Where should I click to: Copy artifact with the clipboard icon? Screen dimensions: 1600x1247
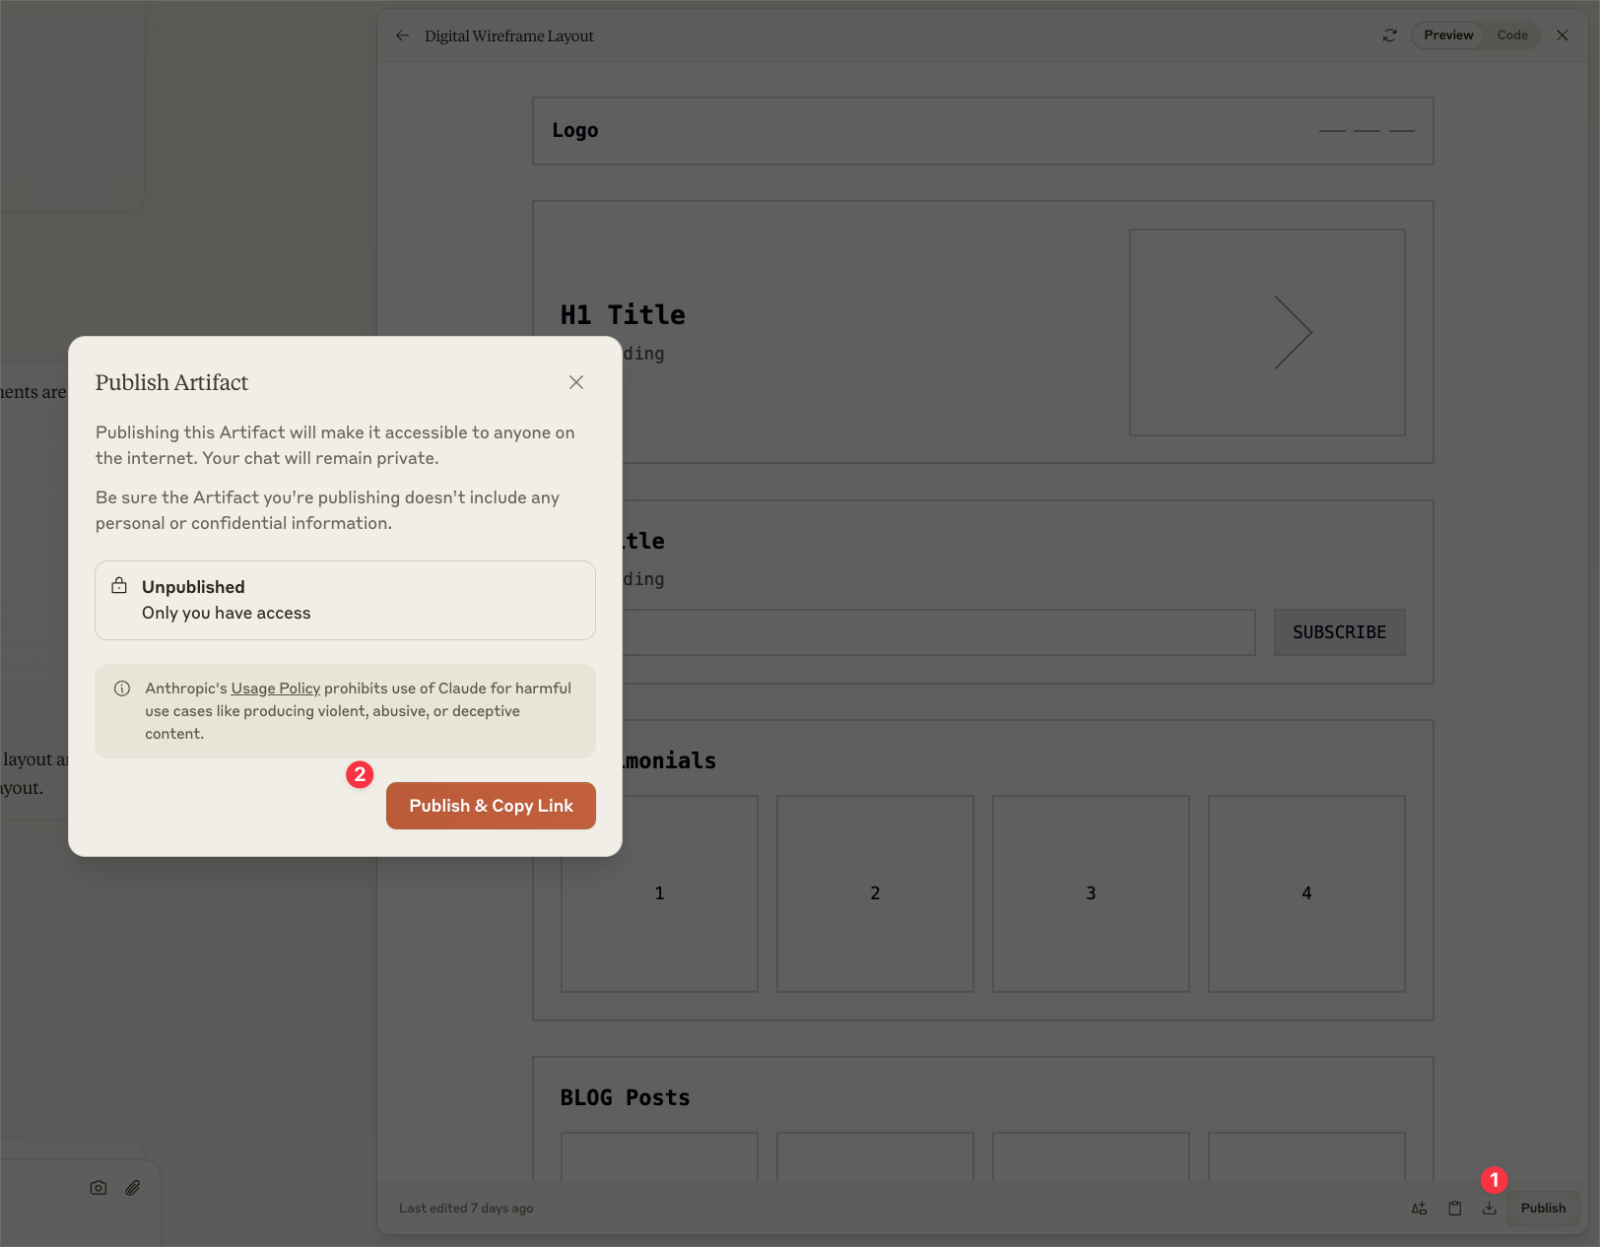[x=1455, y=1208]
